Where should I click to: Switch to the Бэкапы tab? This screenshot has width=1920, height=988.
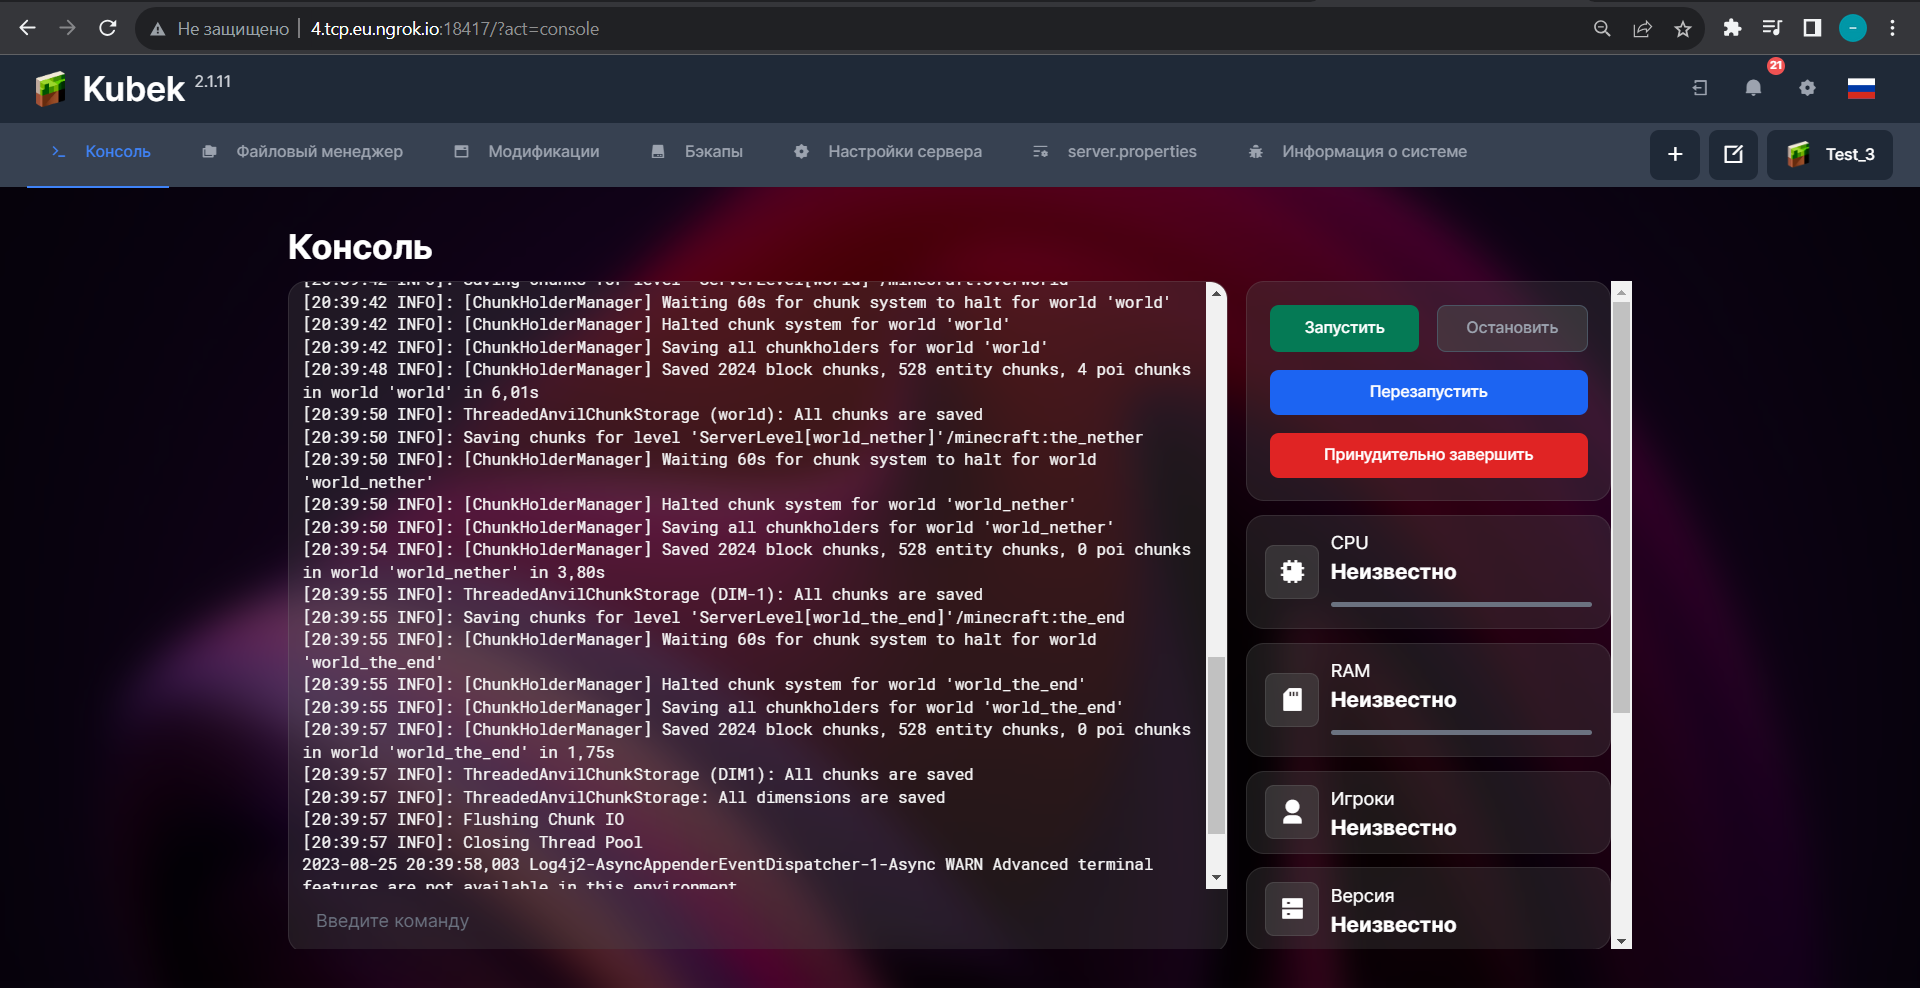[x=713, y=152]
